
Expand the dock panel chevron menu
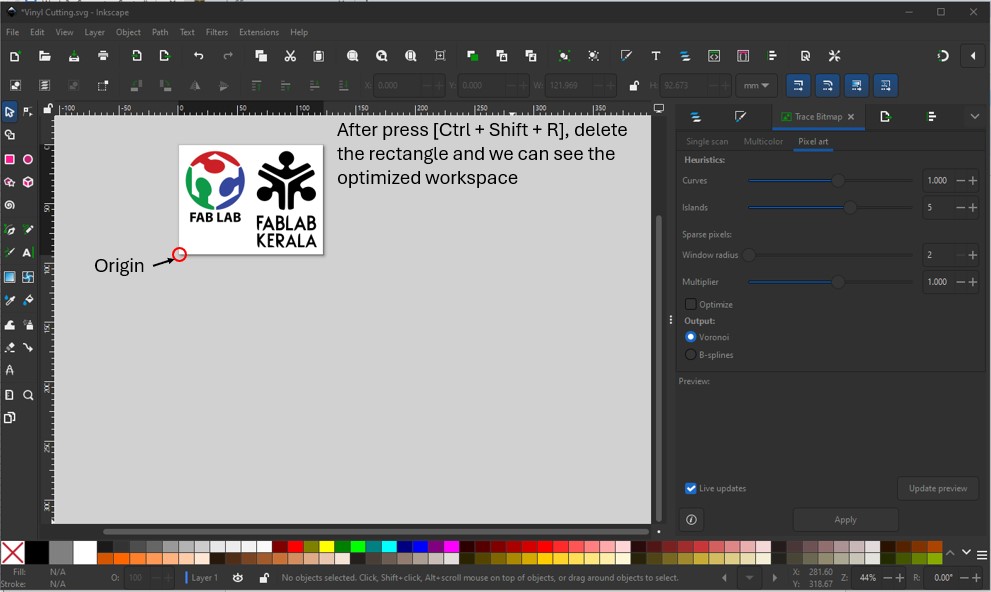tap(975, 117)
